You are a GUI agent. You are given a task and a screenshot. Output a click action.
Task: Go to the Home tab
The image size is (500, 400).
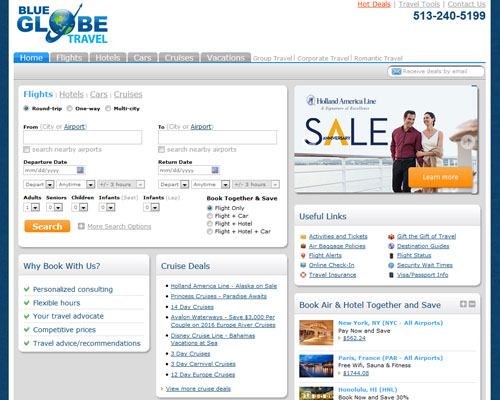pyautogui.click(x=31, y=58)
